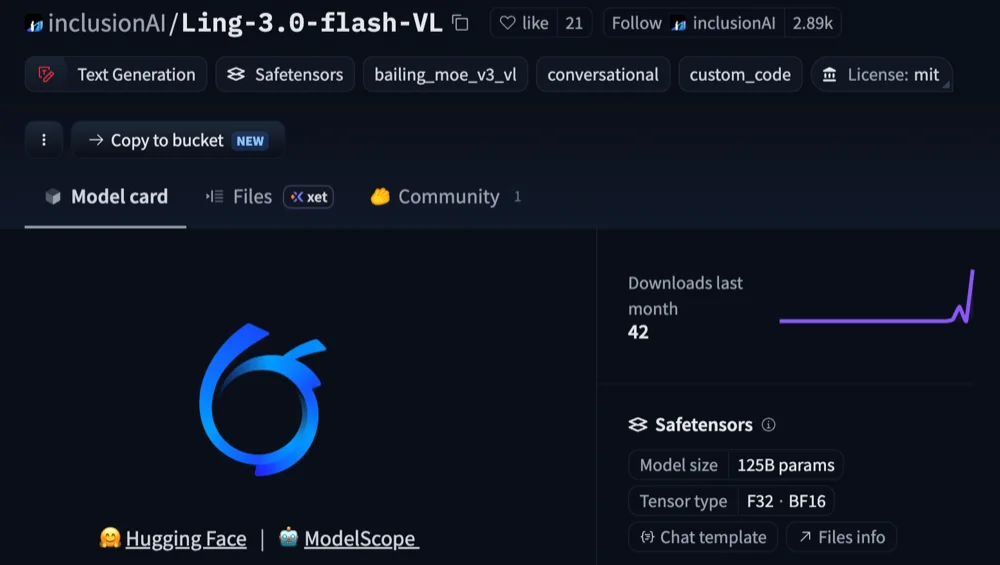Click the blue Ling logo image
The height and width of the screenshot is (565, 1000).
(262, 399)
